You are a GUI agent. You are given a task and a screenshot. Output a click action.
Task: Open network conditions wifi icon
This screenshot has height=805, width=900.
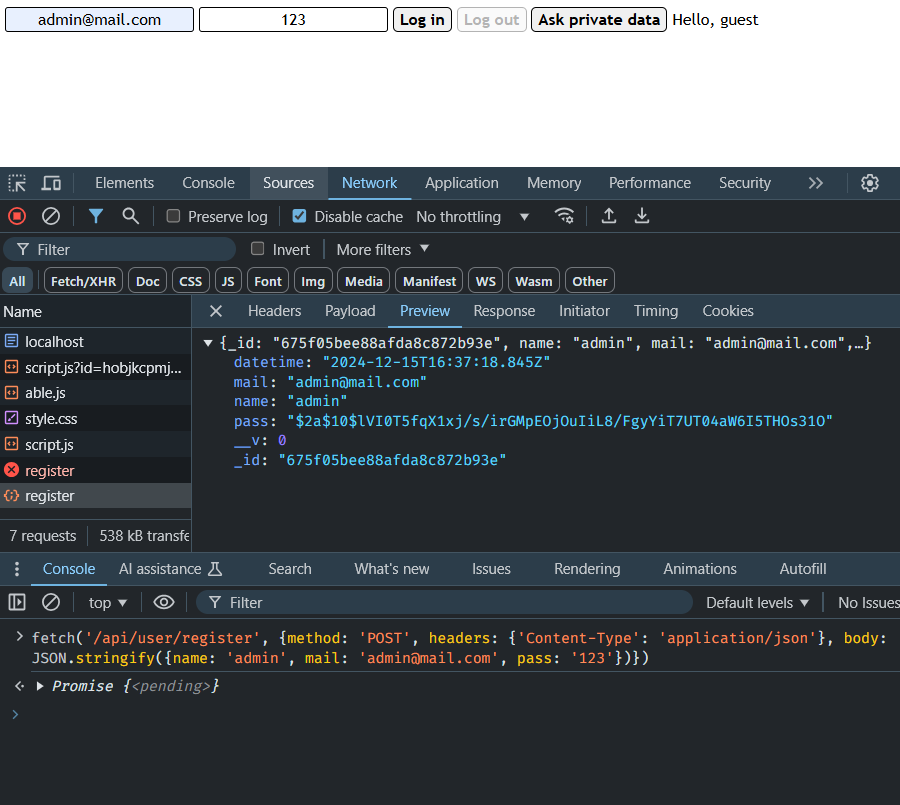[564, 216]
